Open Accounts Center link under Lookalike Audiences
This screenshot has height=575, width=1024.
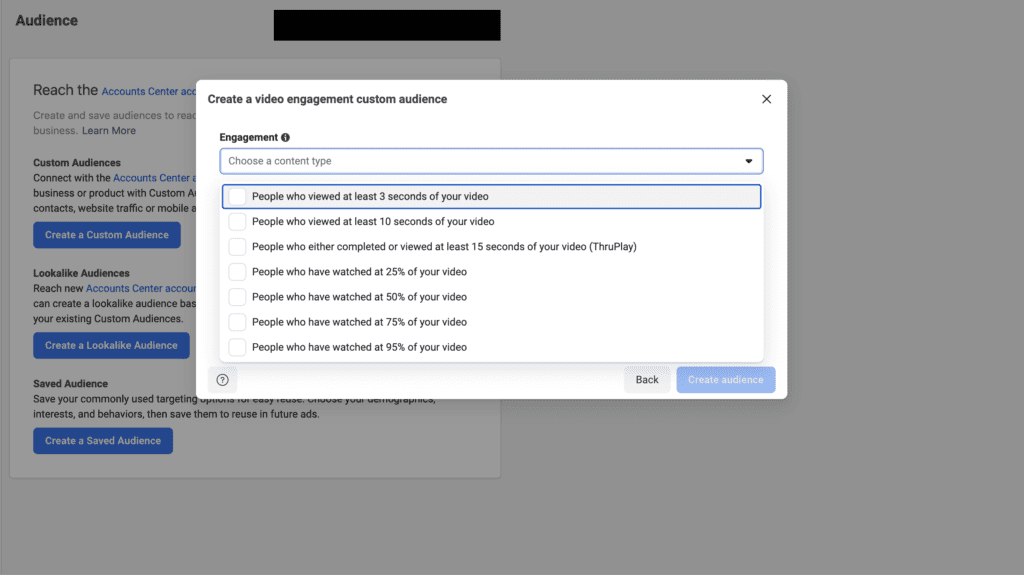(x=140, y=288)
